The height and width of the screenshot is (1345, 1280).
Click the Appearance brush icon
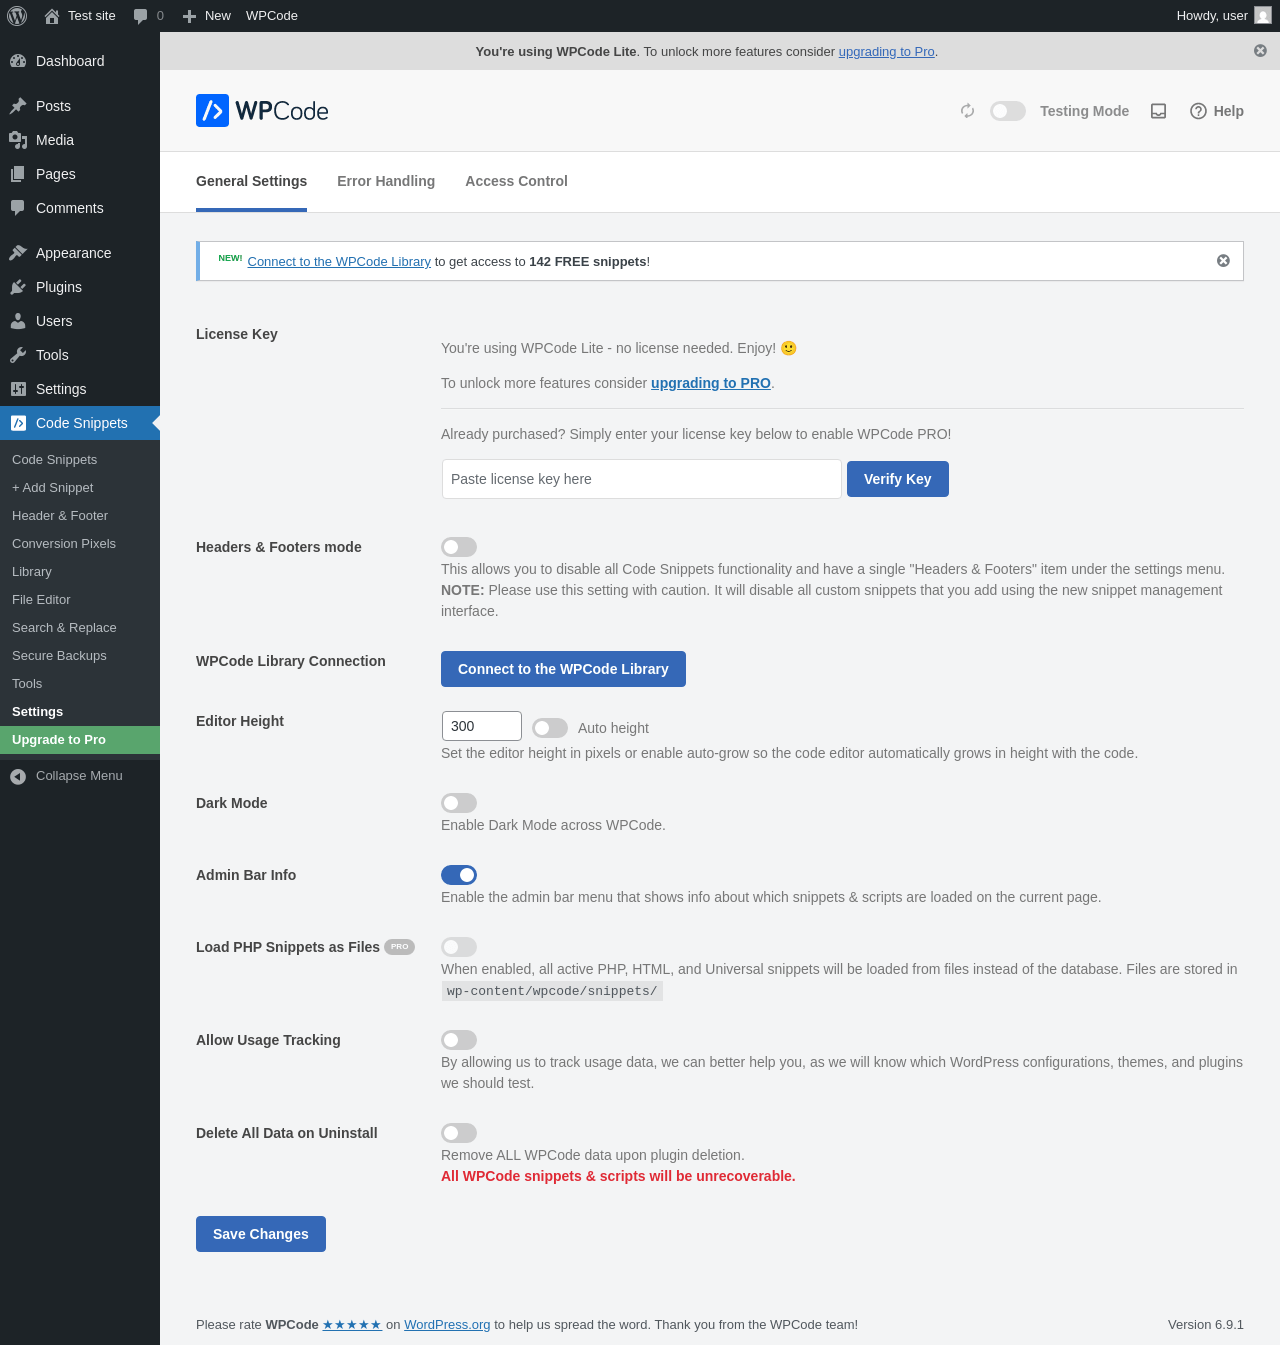pyautogui.click(x=18, y=253)
